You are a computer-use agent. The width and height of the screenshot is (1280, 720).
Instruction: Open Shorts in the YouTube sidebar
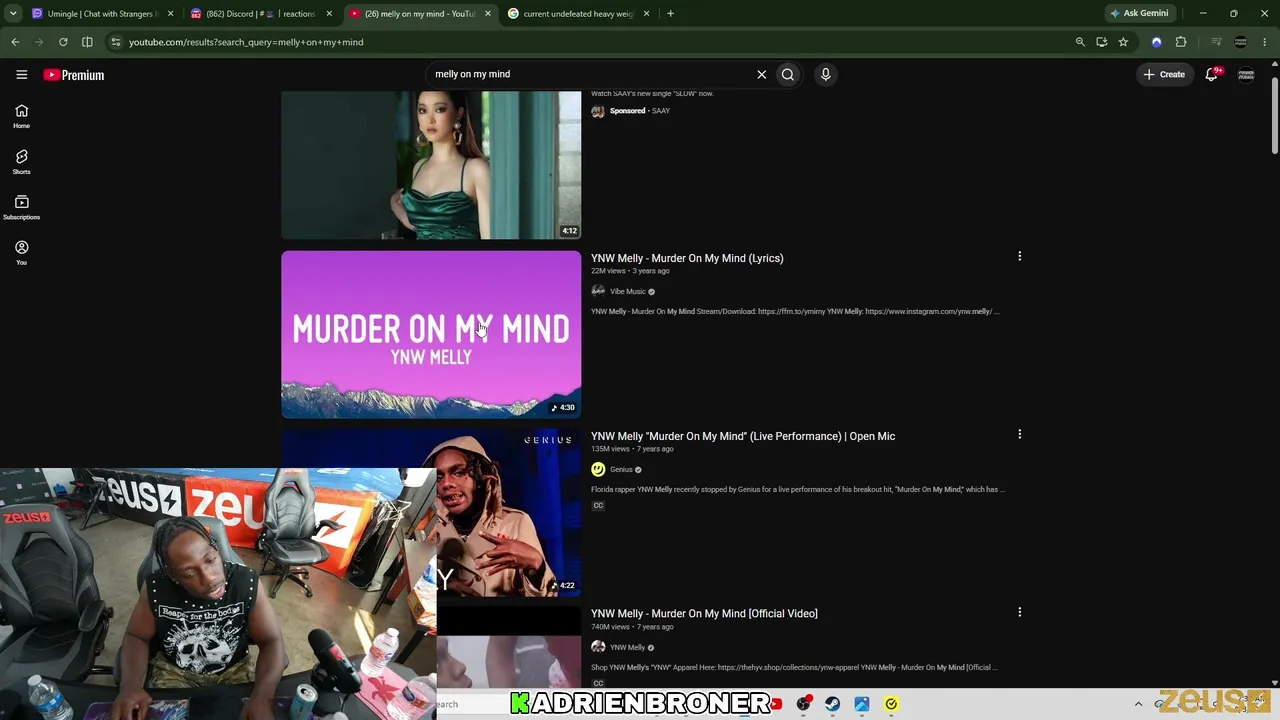[21, 162]
